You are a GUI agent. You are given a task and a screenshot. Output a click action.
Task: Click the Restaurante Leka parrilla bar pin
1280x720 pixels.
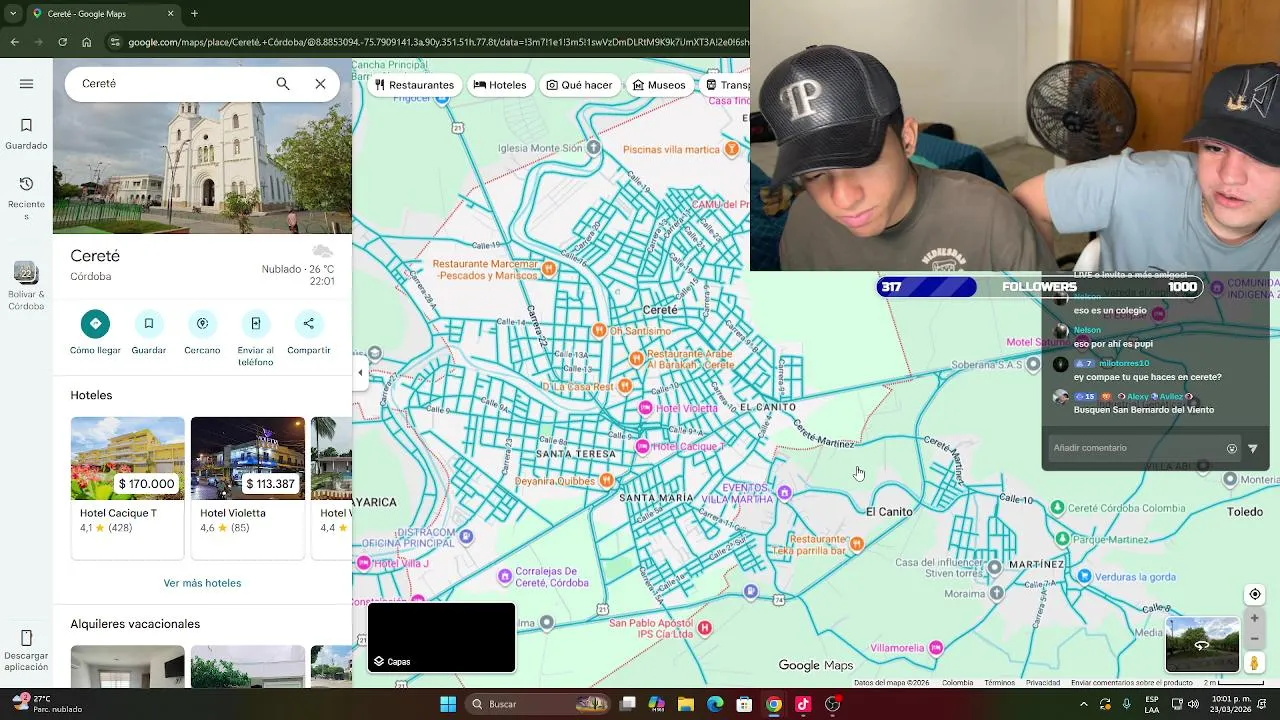pos(856,544)
